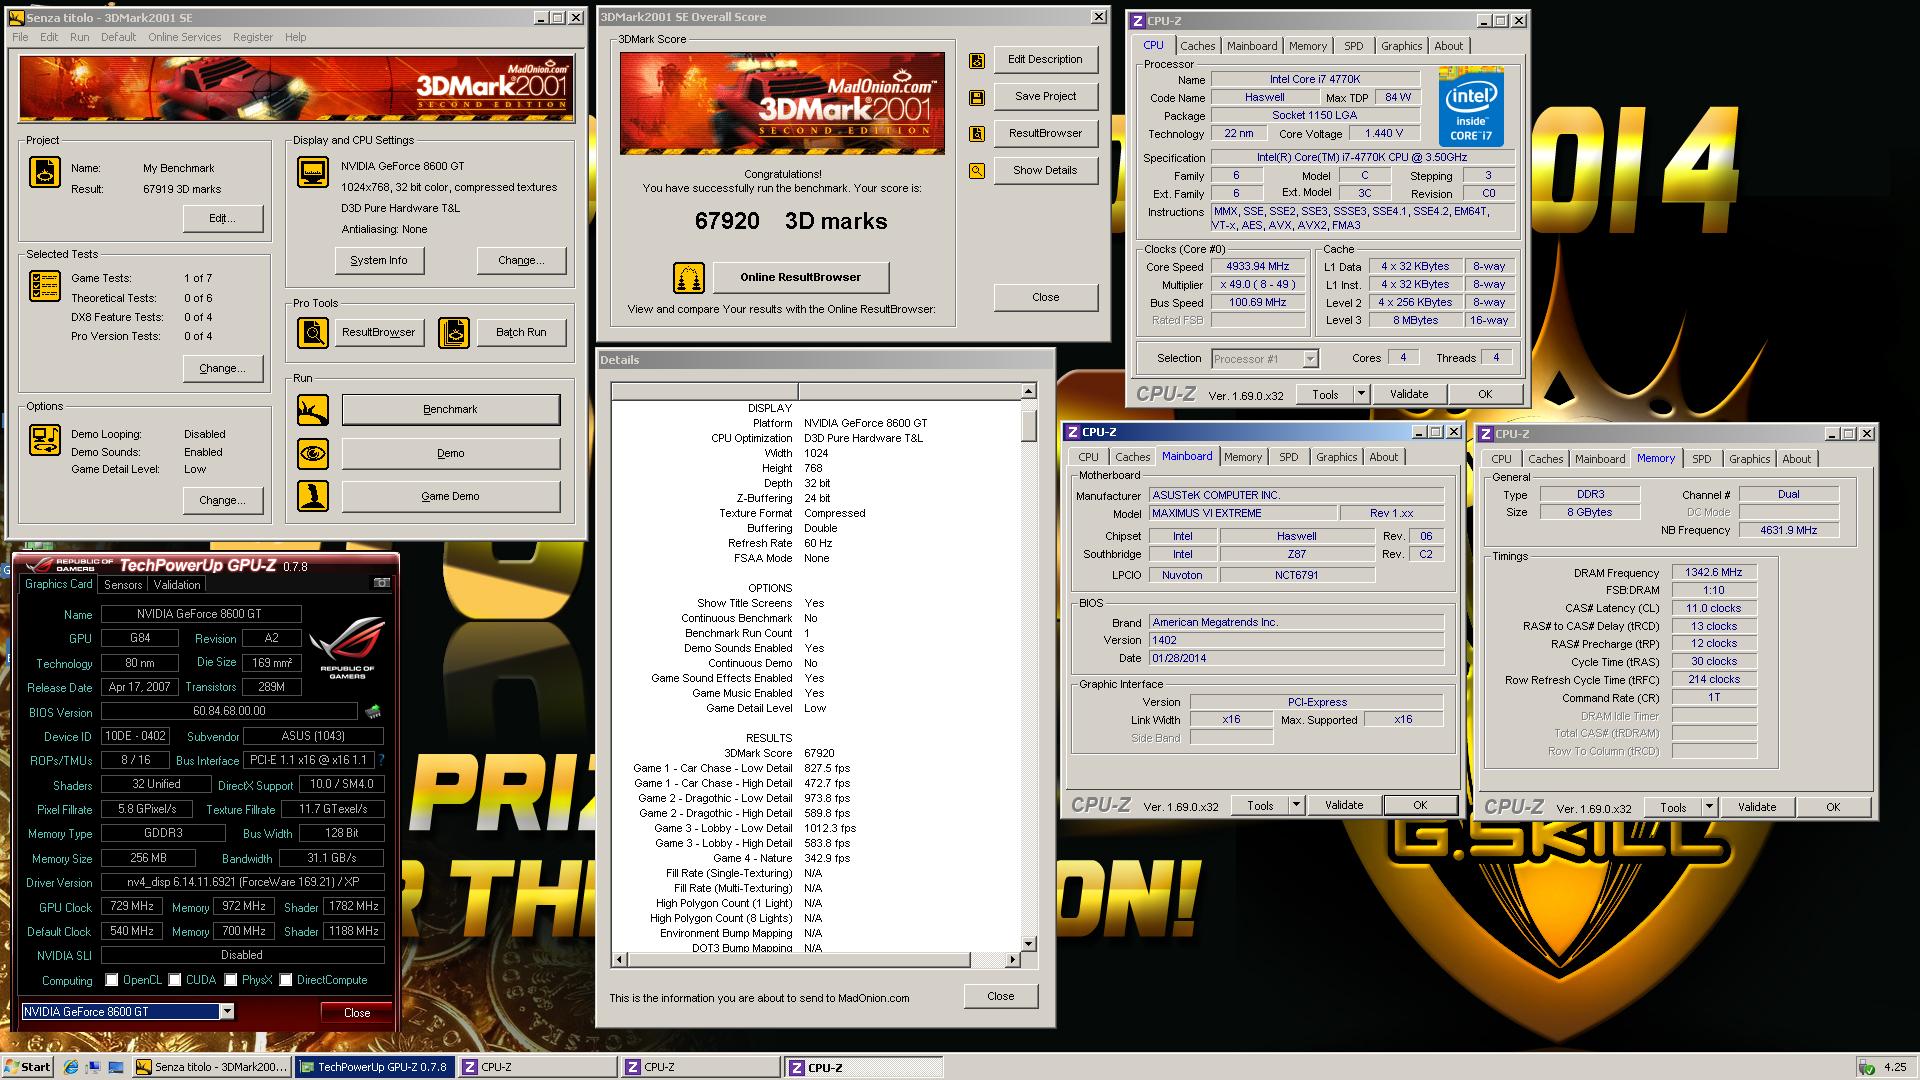This screenshot has height=1080, width=1920.
Task: Enable the CUDA checkbox in GPU-Z
Action: click(175, 980)
